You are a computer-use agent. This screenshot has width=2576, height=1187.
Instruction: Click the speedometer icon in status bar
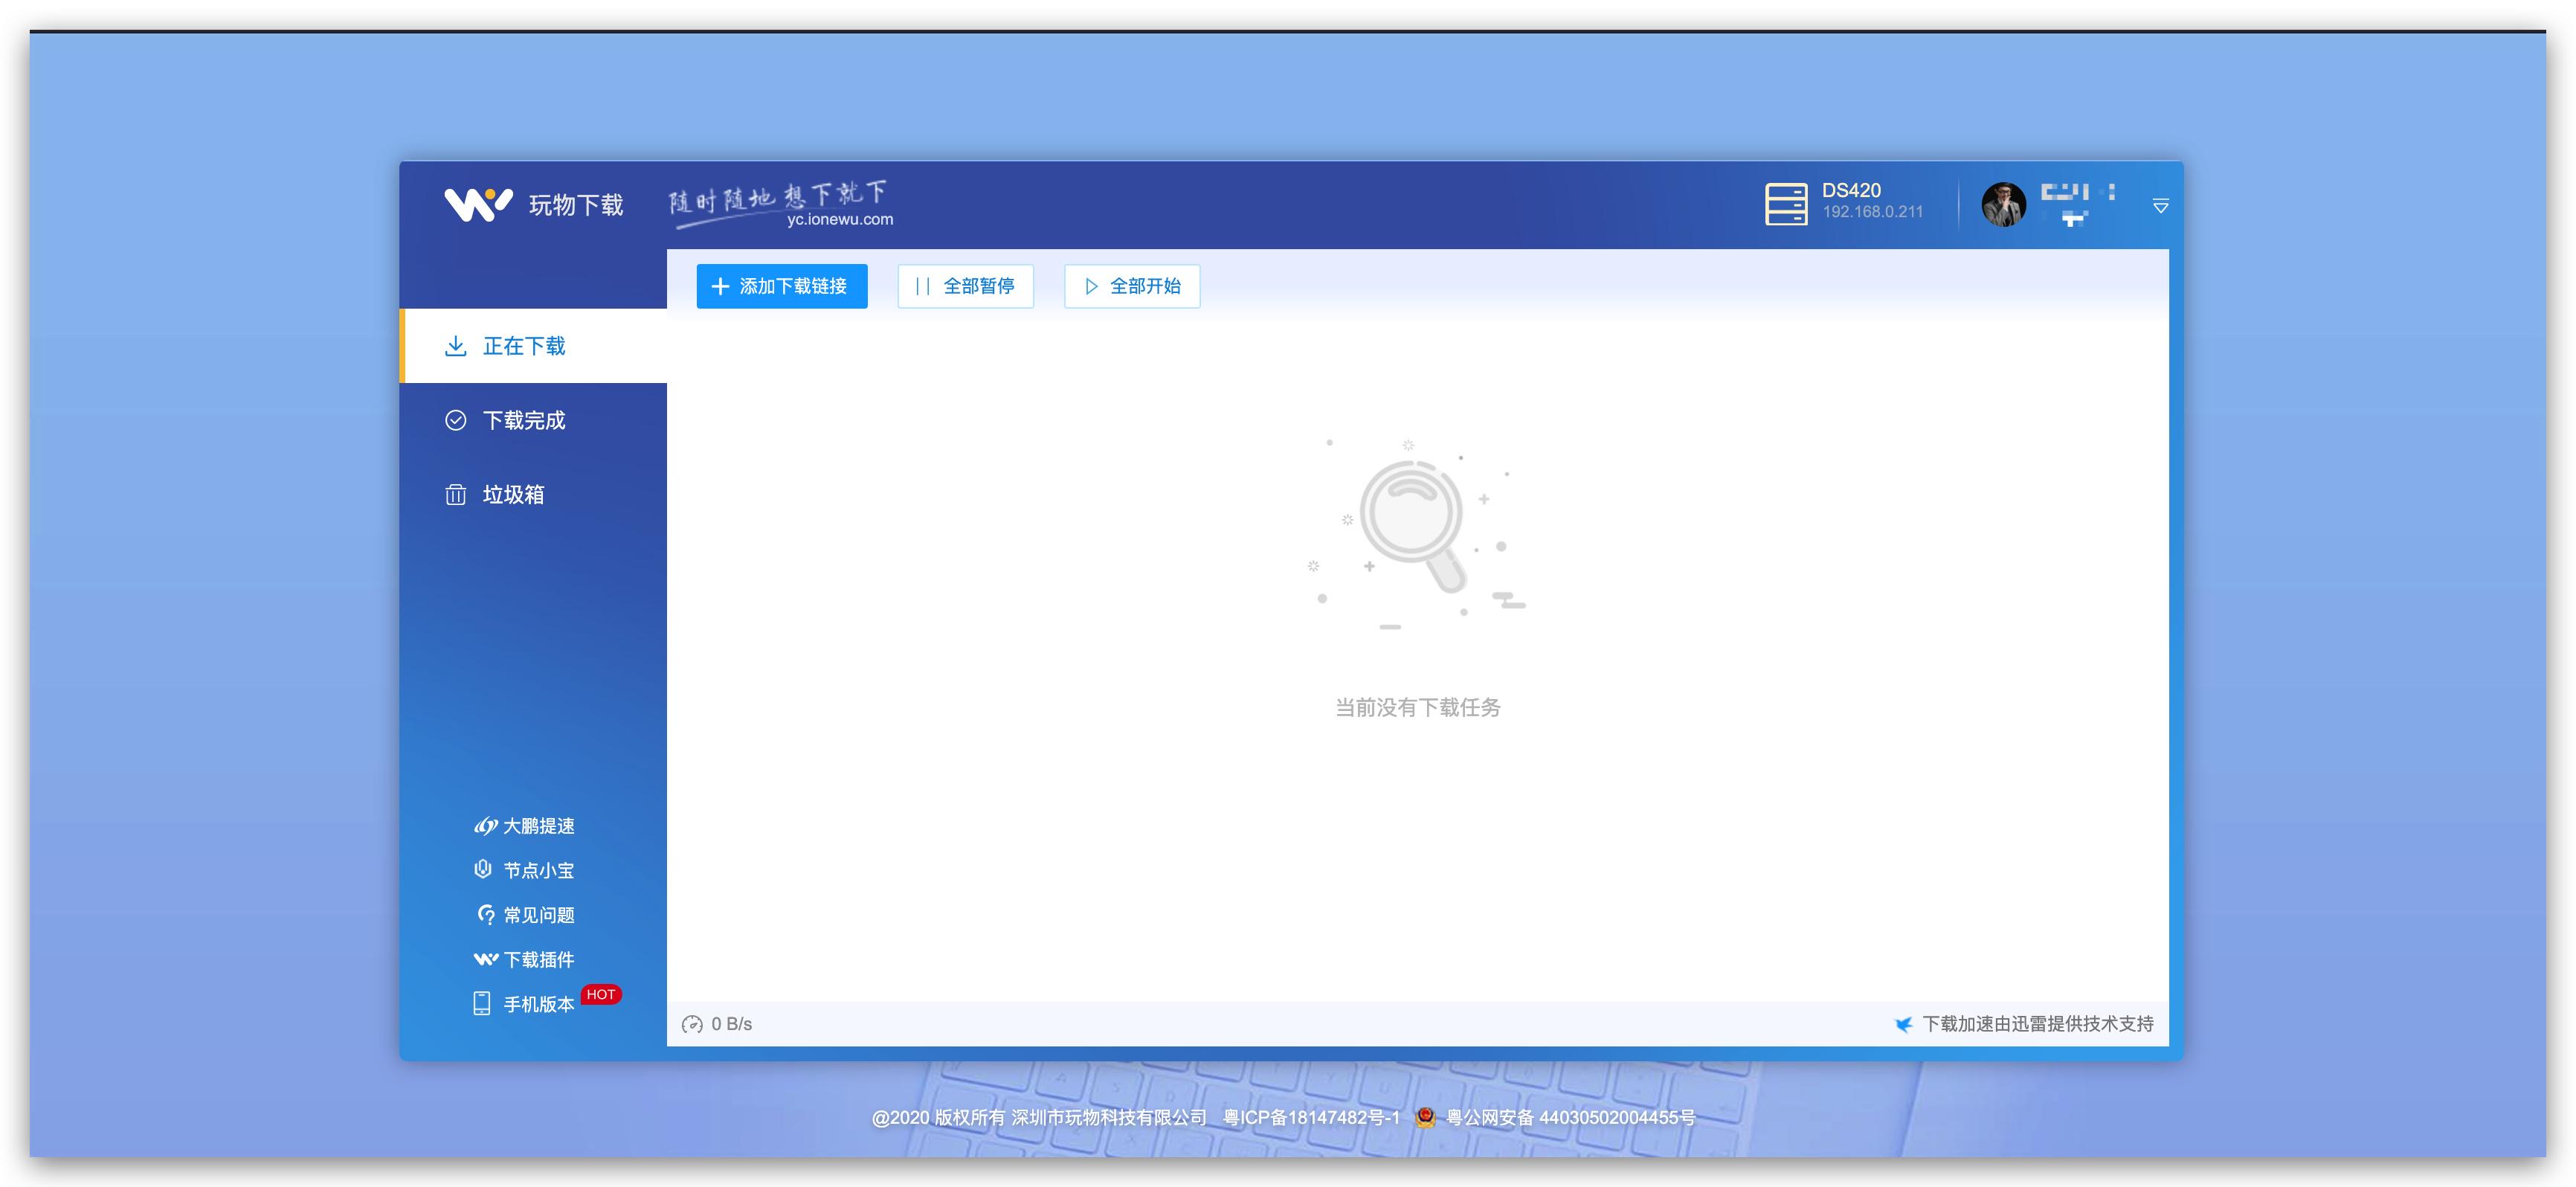pyautogui.click(x=692, y=1024)
